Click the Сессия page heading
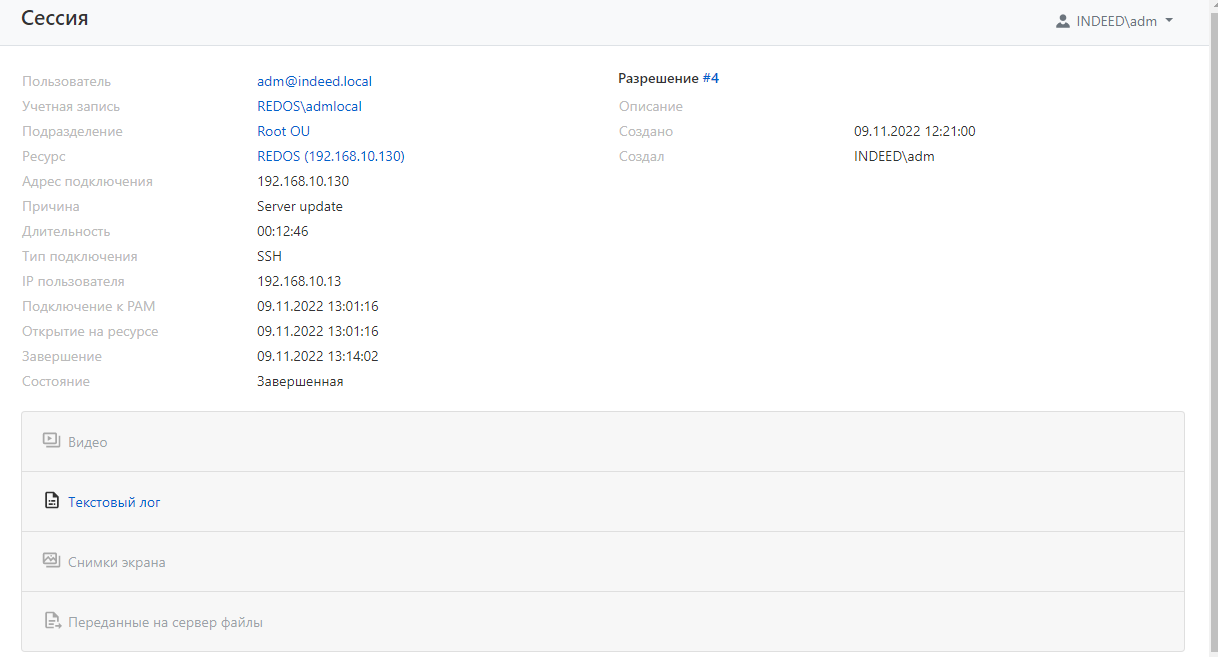This screenshot has height=657, width=1218. pos(55,18)
